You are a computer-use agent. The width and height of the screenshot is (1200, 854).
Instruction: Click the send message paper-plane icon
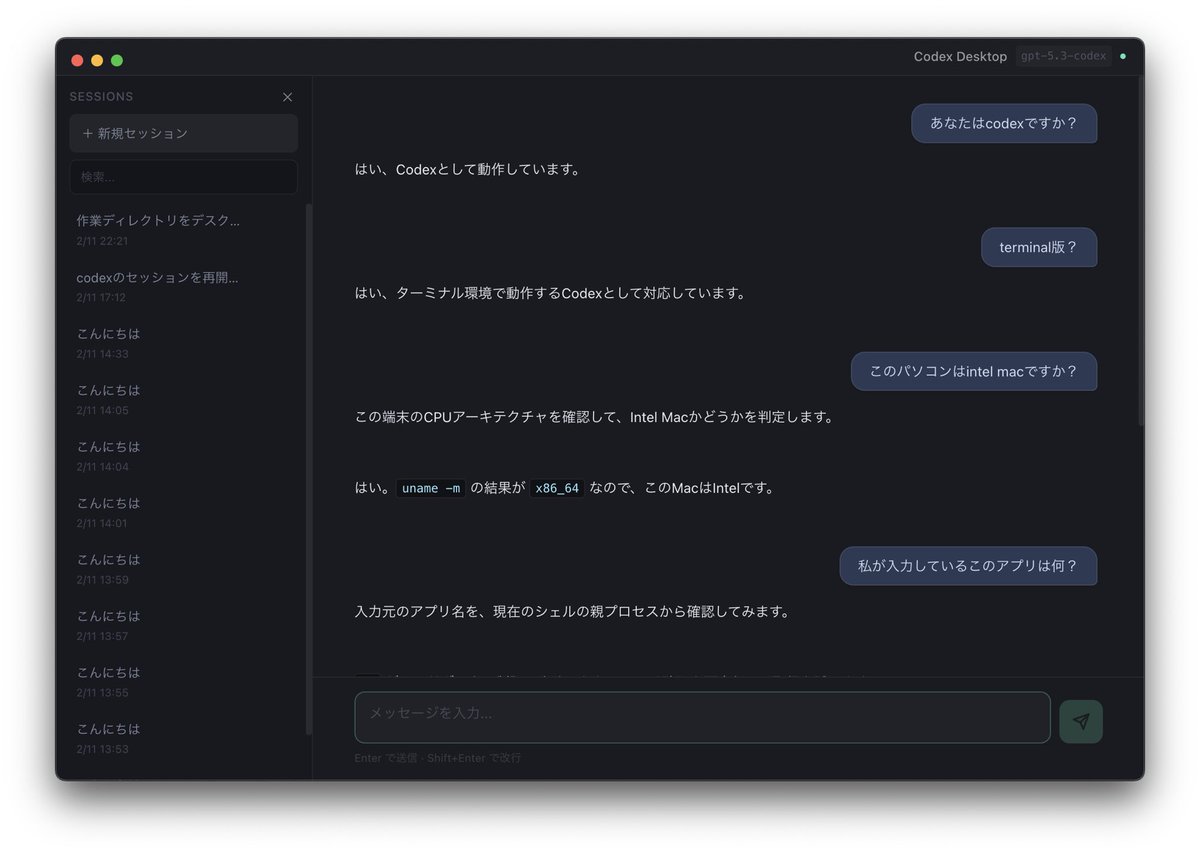click(1081, 721)
